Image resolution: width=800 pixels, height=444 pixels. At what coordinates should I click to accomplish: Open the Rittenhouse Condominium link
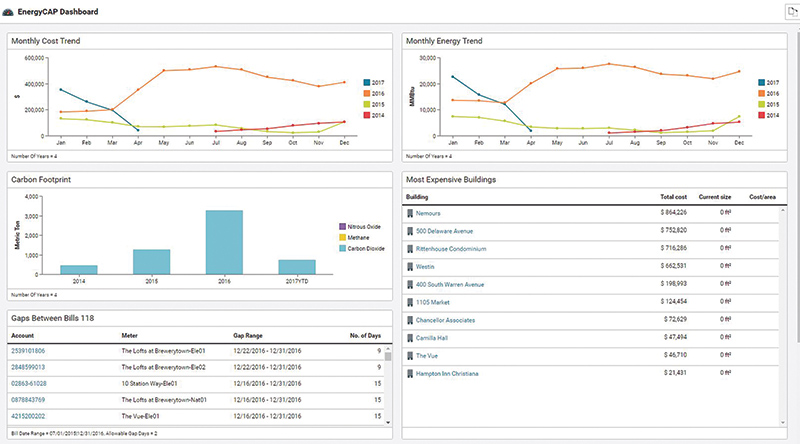(x=451, y=249)
